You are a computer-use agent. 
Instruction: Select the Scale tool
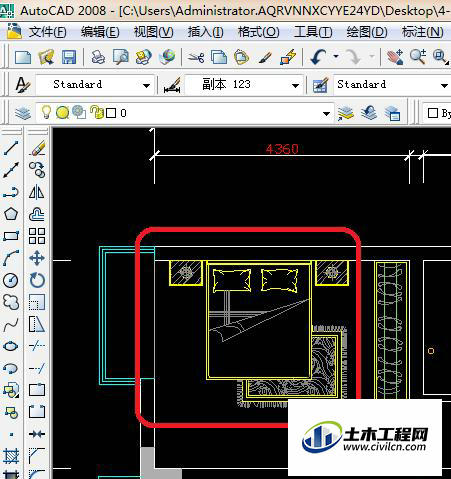click(x=37, y=302)
